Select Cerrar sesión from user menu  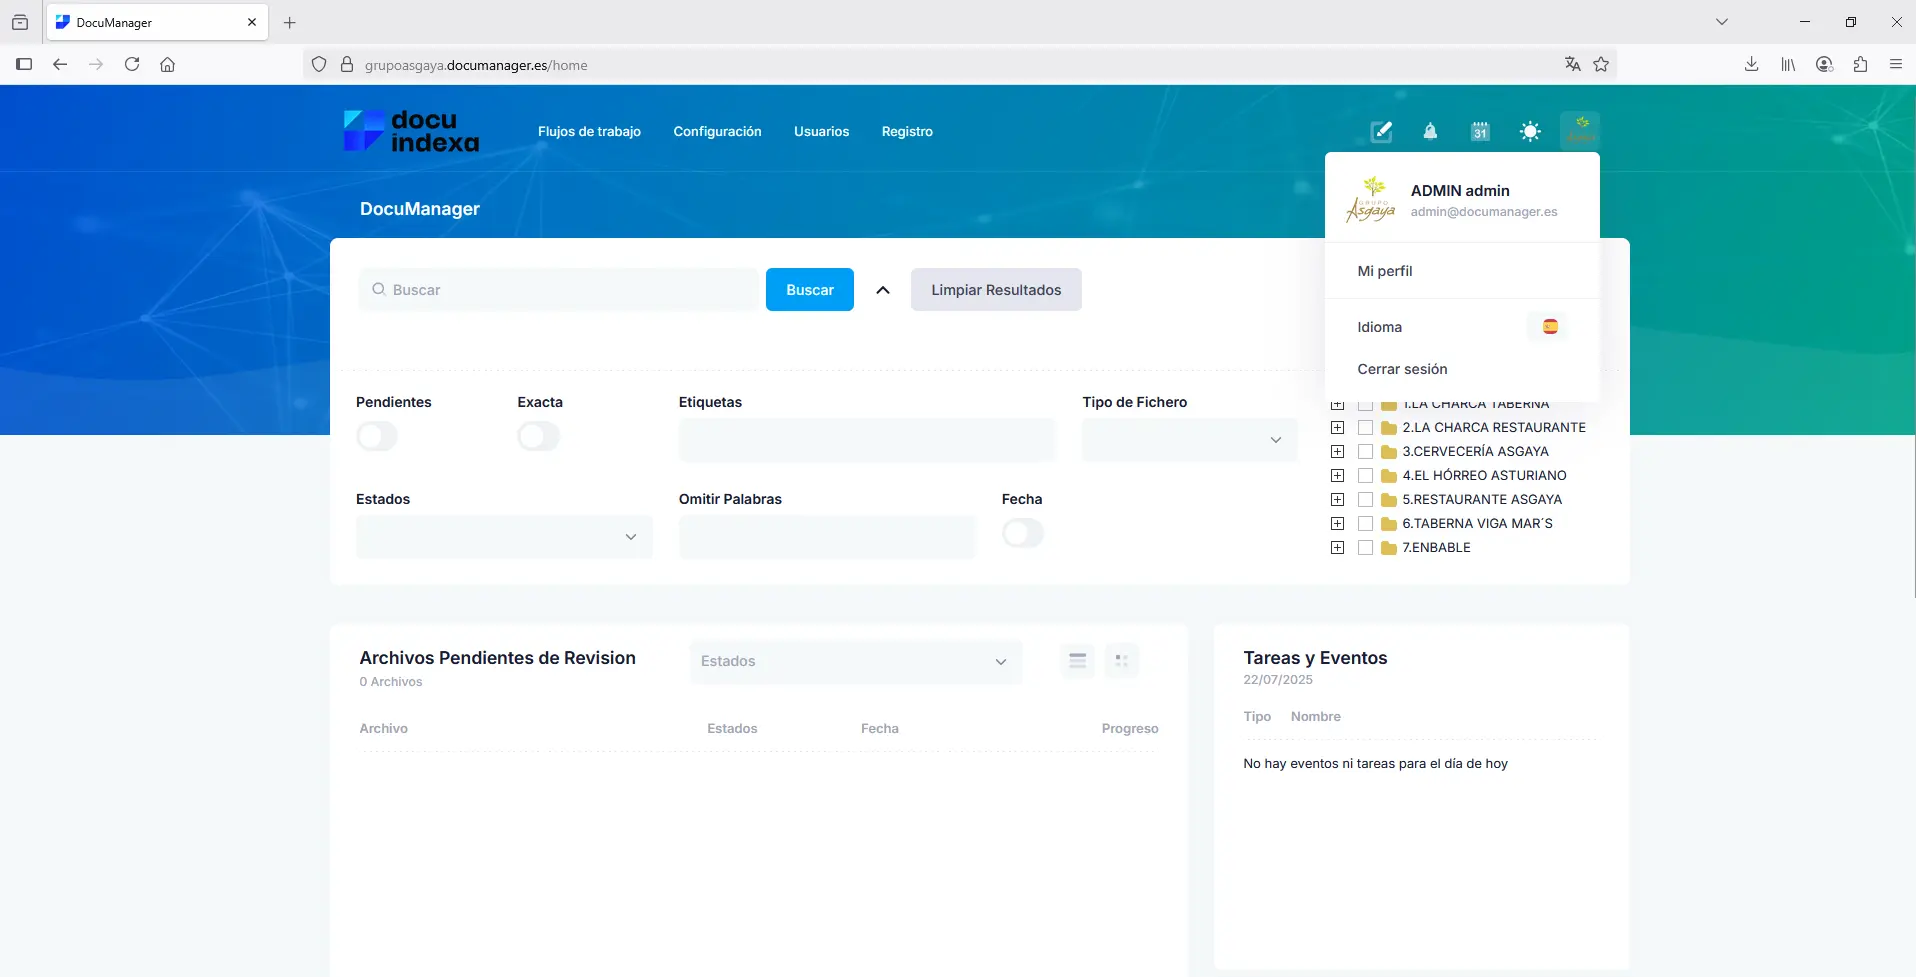click(1402, 369)
